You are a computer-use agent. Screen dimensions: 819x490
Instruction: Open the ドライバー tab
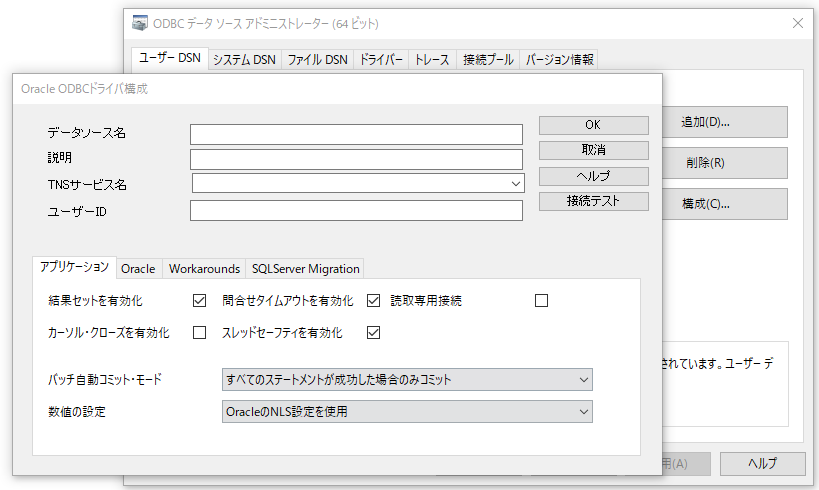[381, 59]
